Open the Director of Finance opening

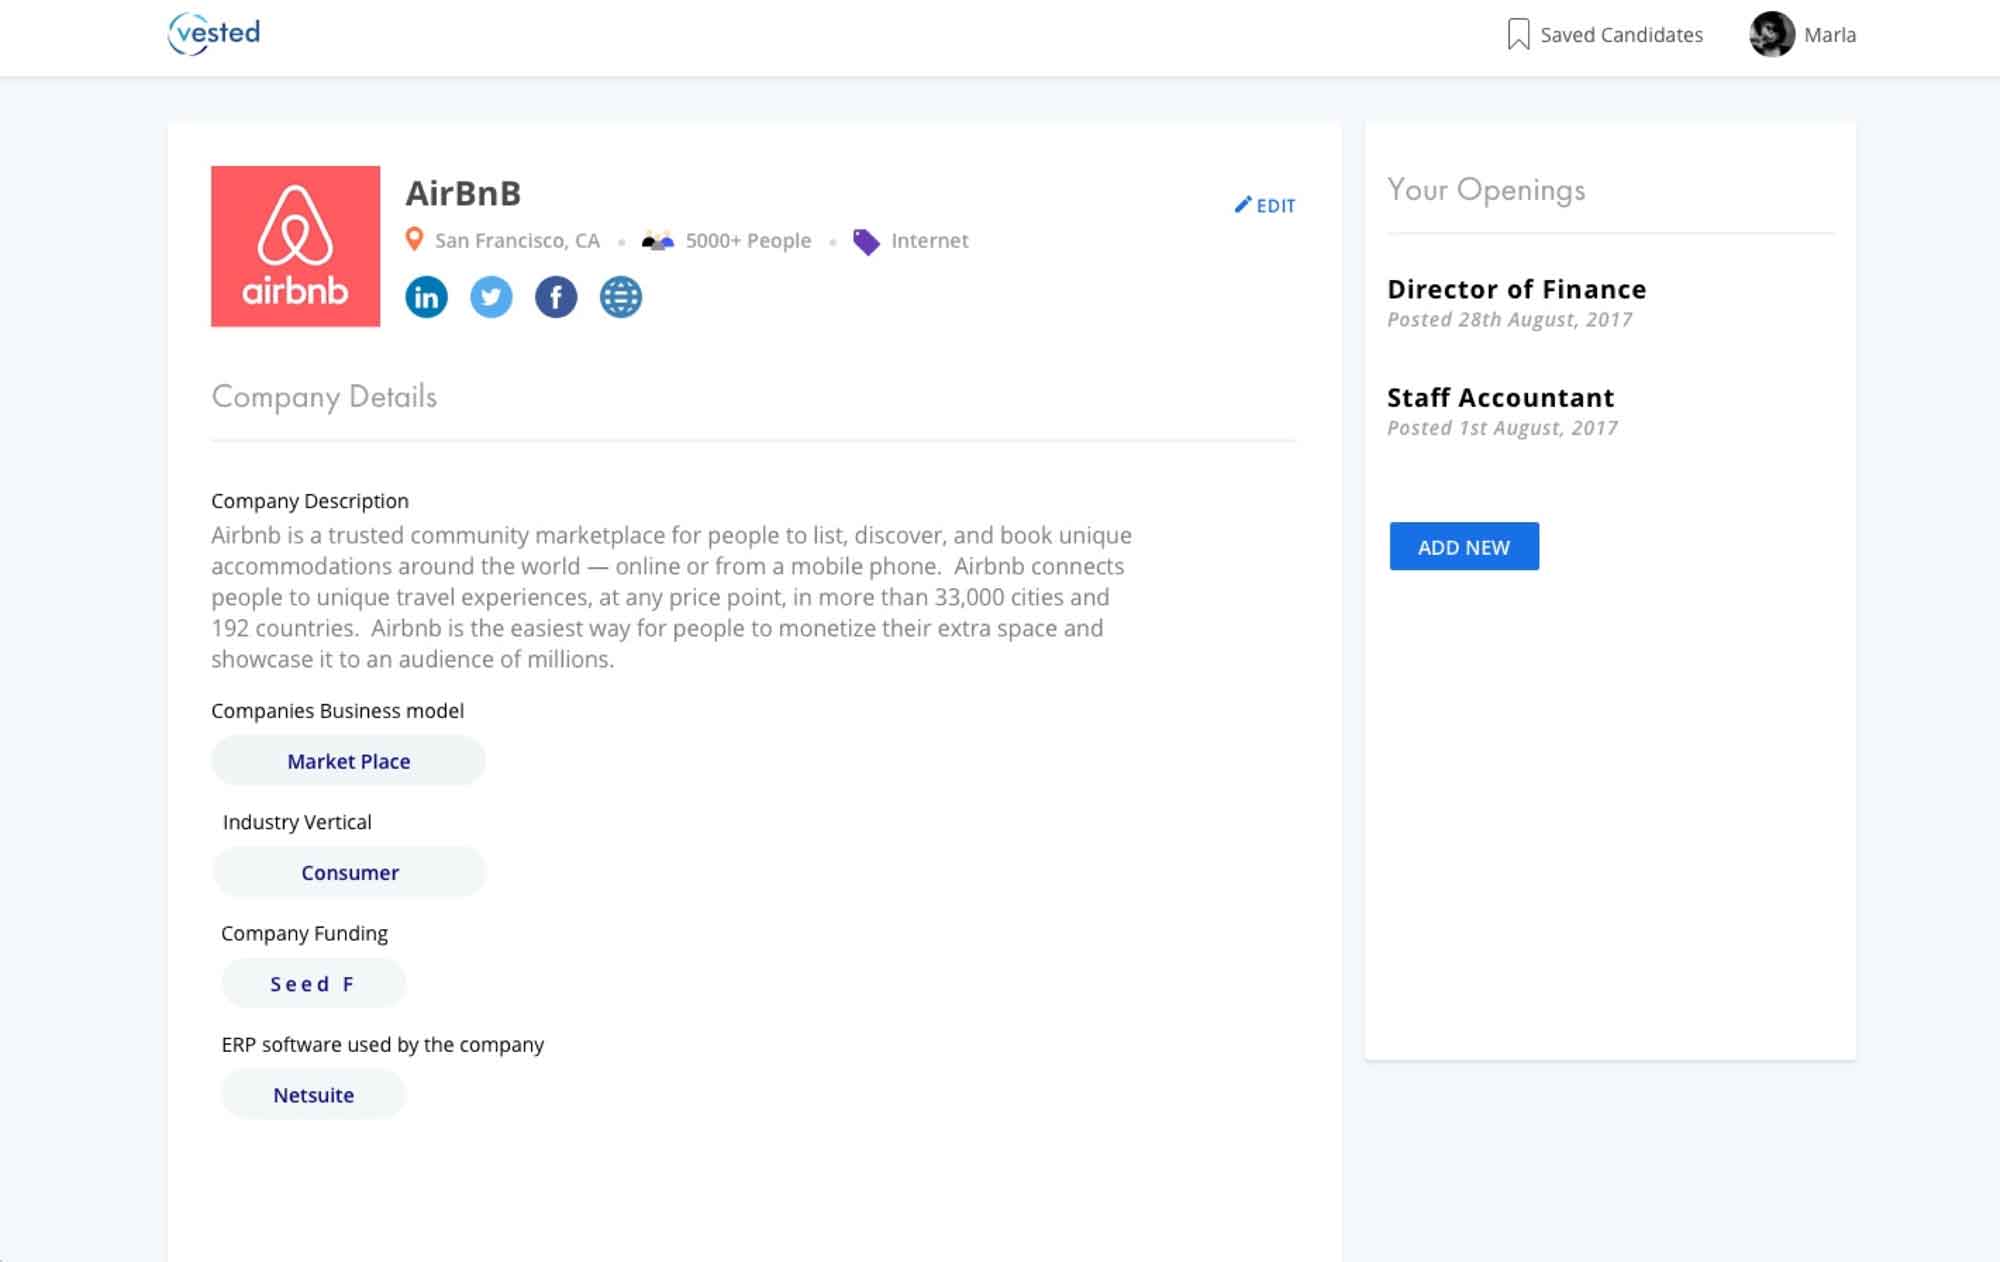click(x=1516, y=289)
